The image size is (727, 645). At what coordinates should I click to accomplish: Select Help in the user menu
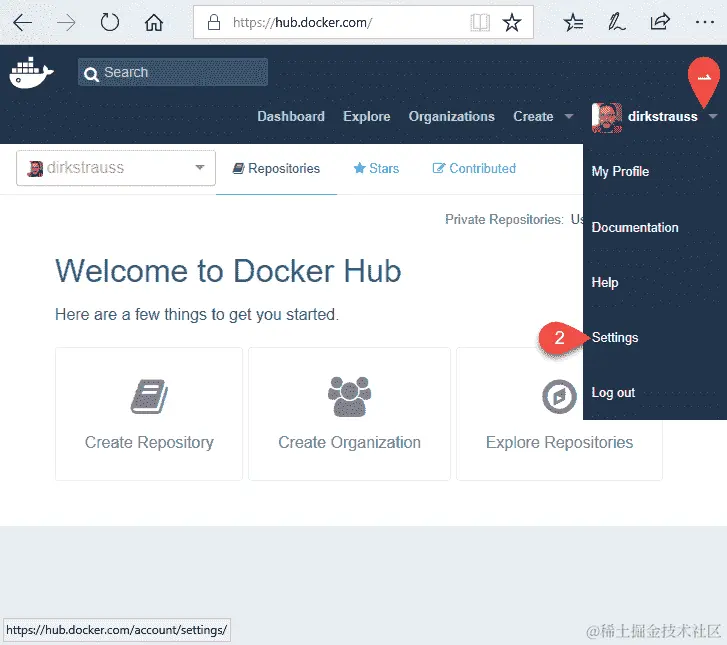[605, 282]
